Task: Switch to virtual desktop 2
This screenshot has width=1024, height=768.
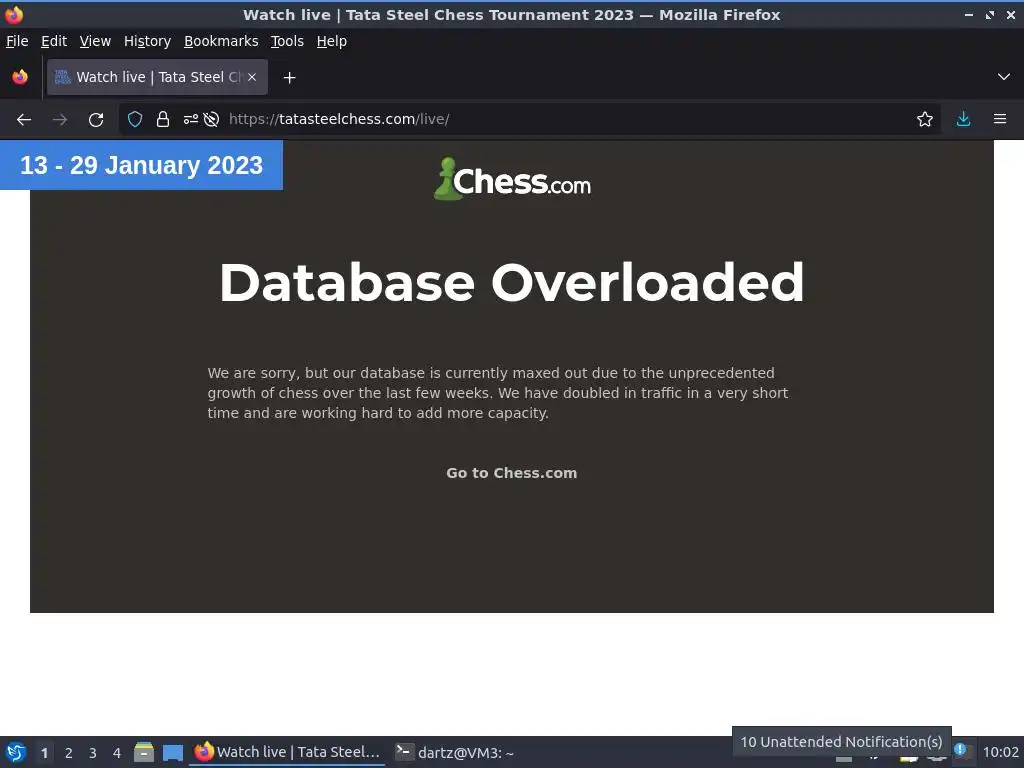Action: click(x=69, y=753)
